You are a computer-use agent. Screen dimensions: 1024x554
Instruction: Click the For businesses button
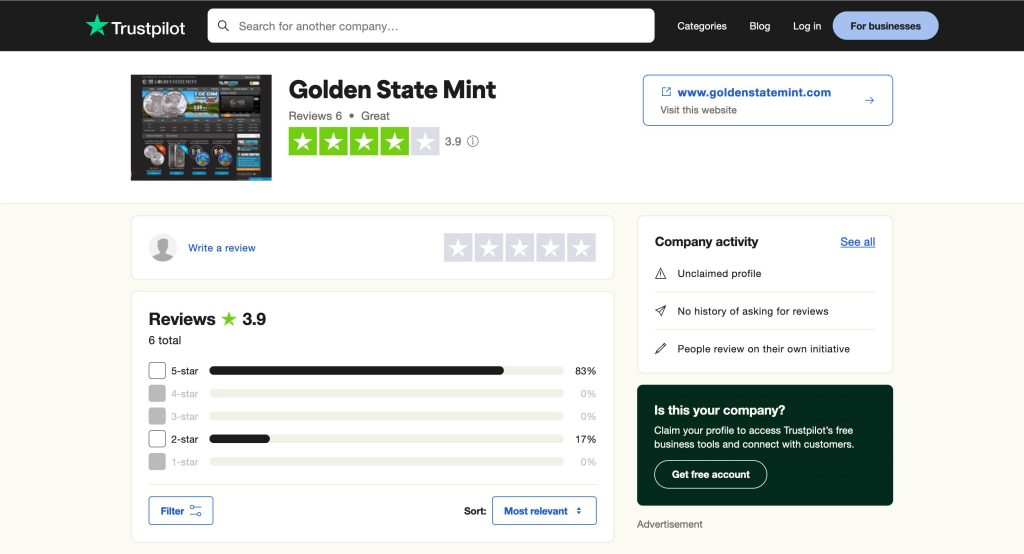(885, 26)
